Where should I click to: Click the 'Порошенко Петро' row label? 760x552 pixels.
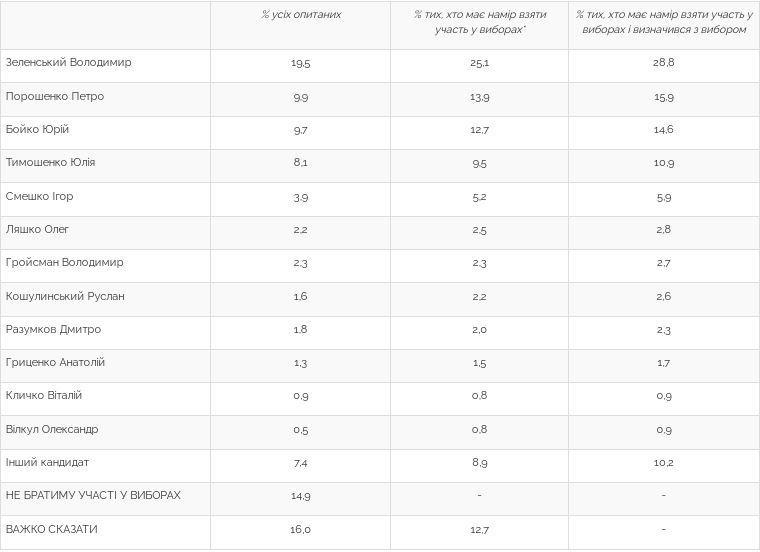click(x=55, y=97)
